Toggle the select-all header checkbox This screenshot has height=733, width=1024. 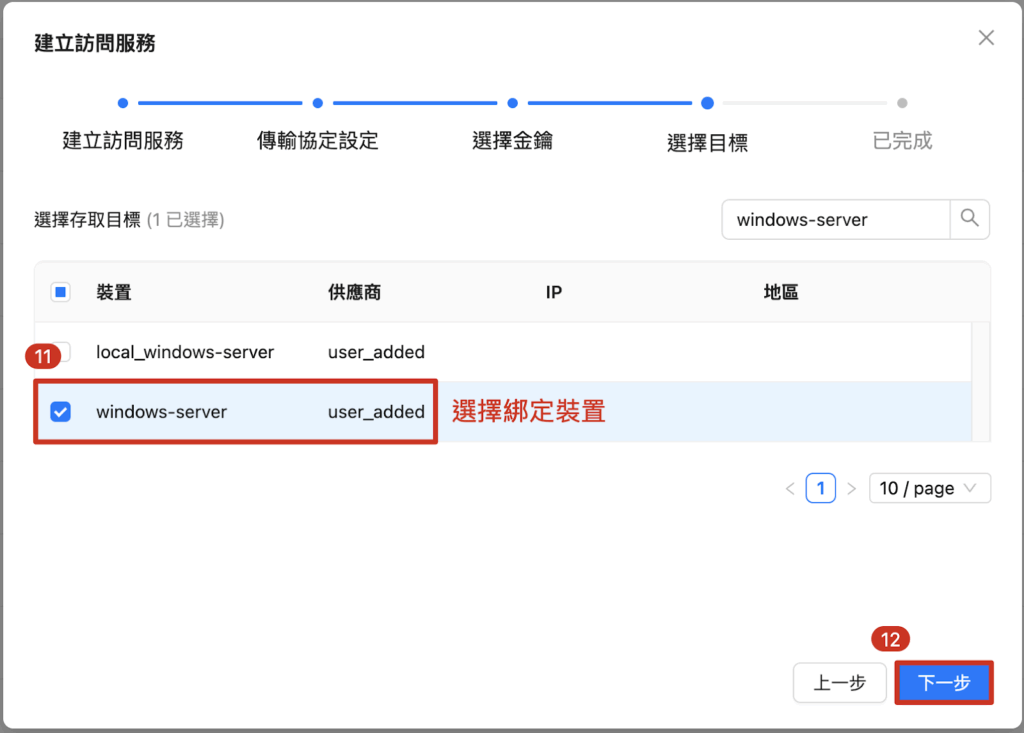point(60,292)
